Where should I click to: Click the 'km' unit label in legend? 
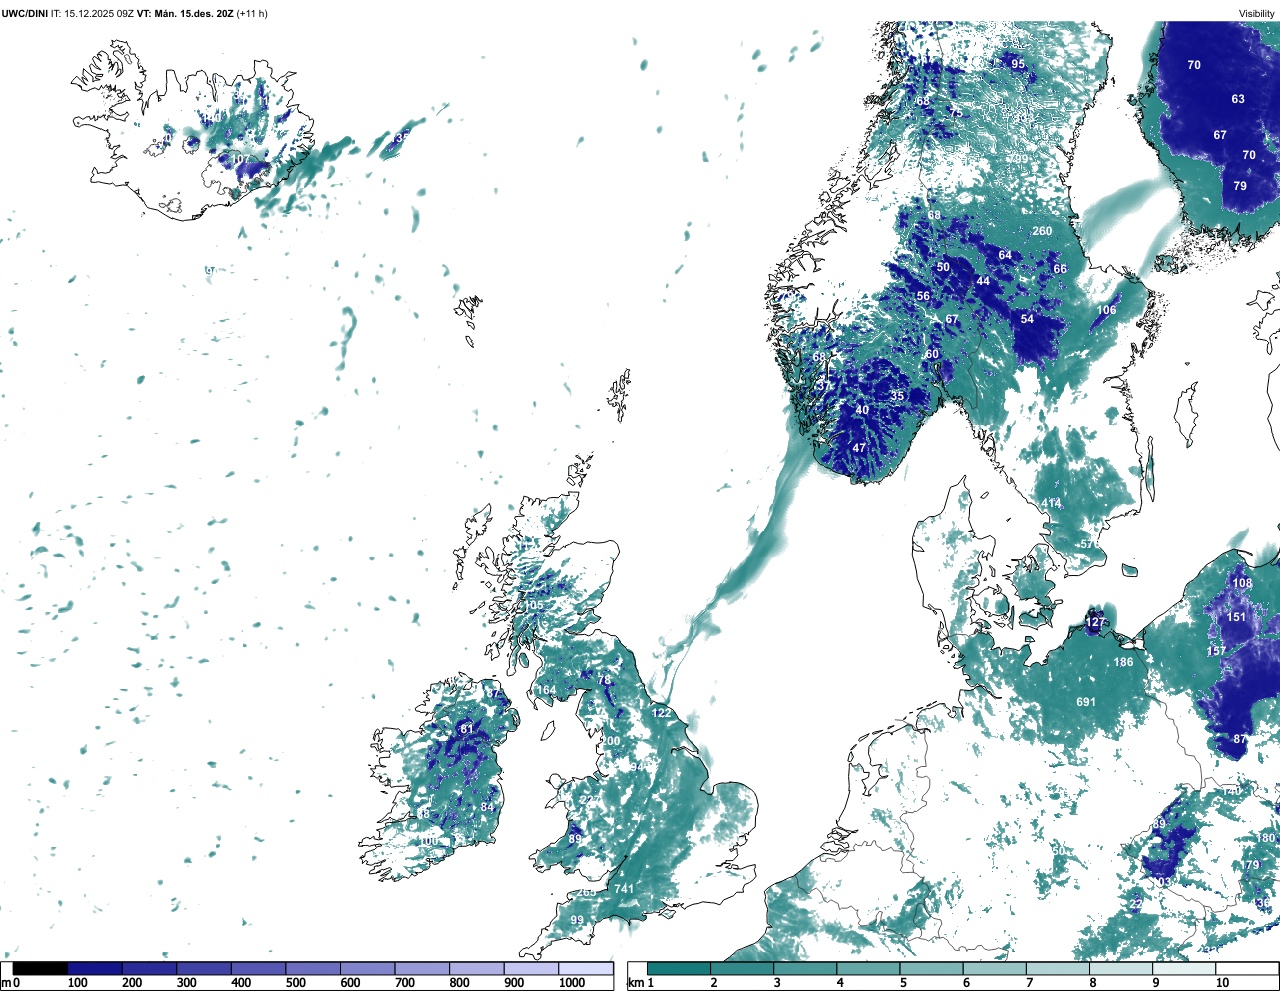click(635, 983)
